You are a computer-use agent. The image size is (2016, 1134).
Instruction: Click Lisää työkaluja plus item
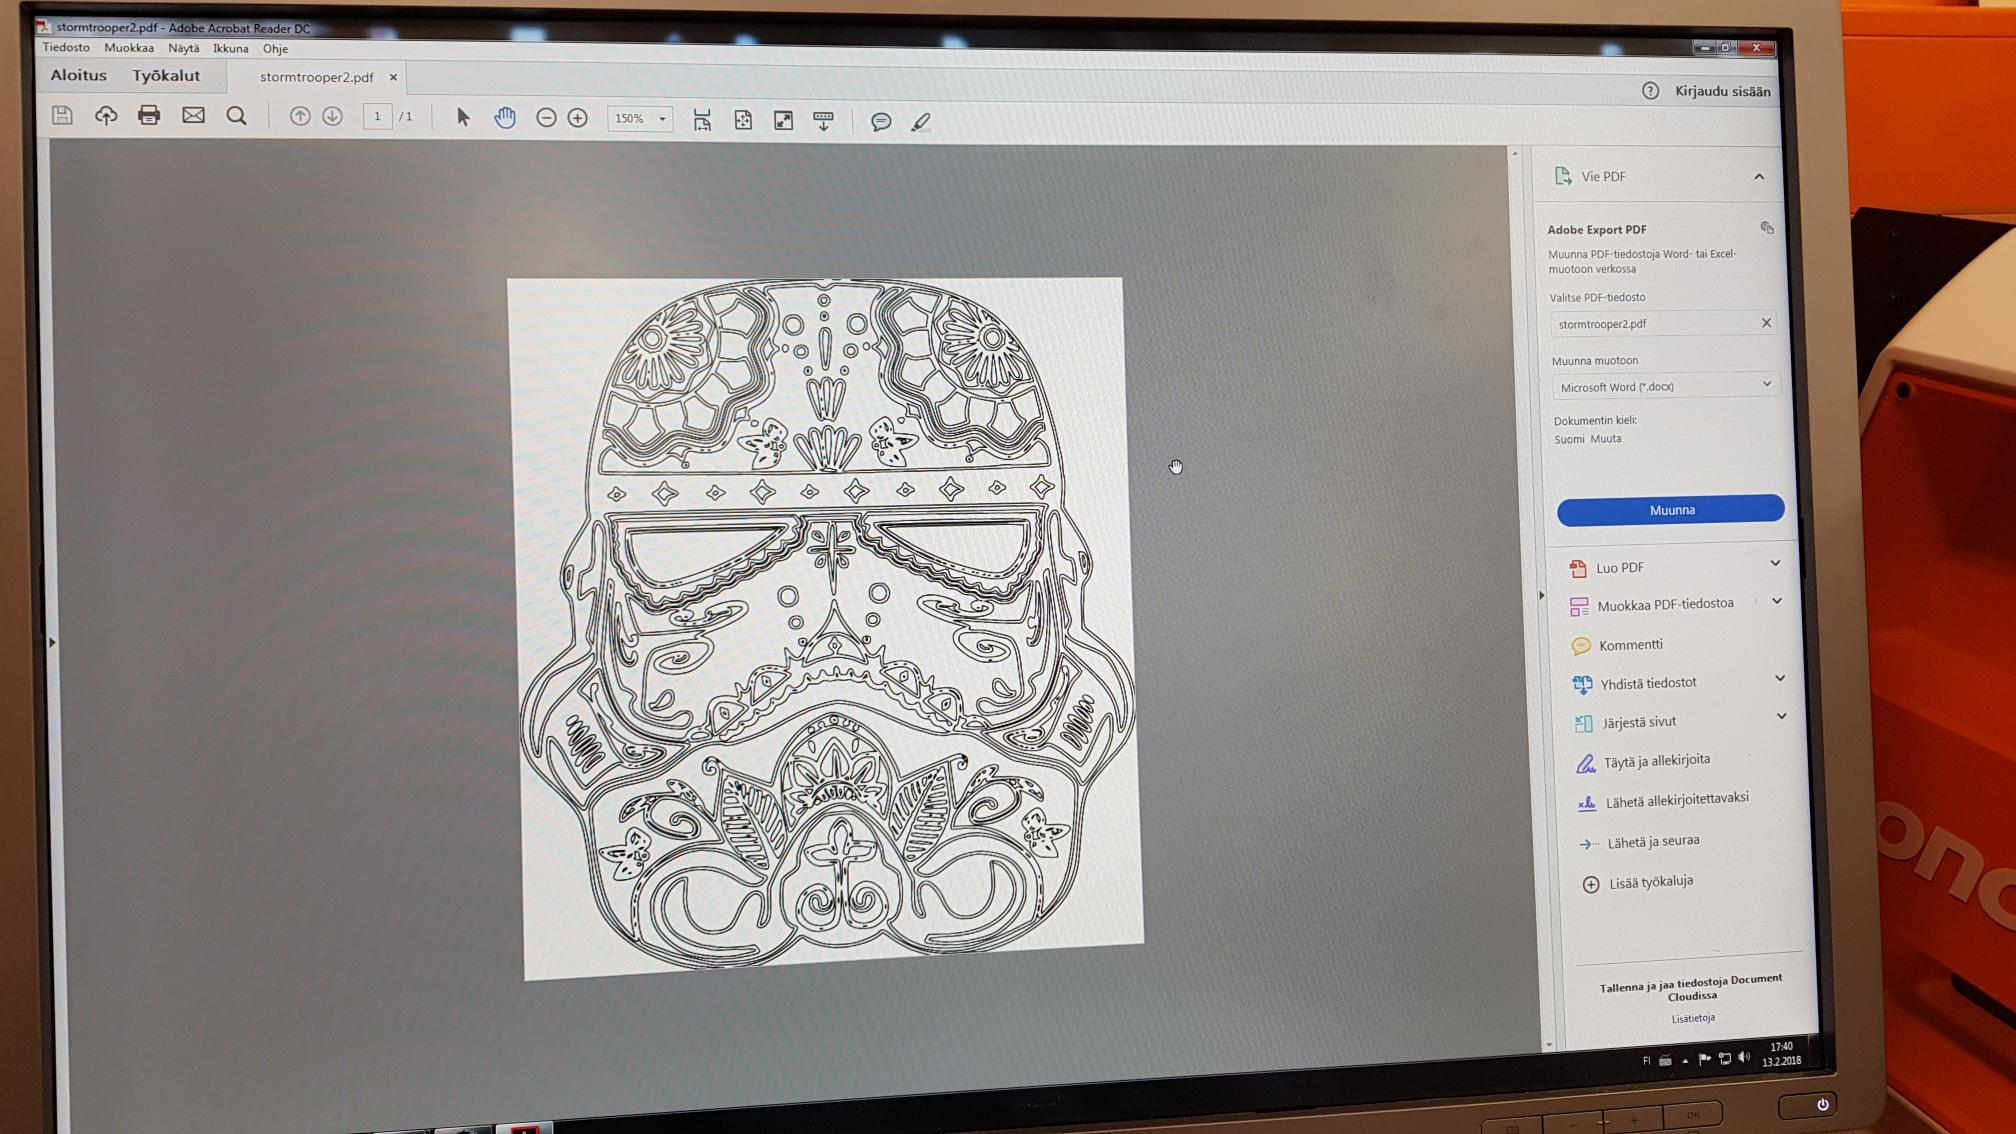1651,882
